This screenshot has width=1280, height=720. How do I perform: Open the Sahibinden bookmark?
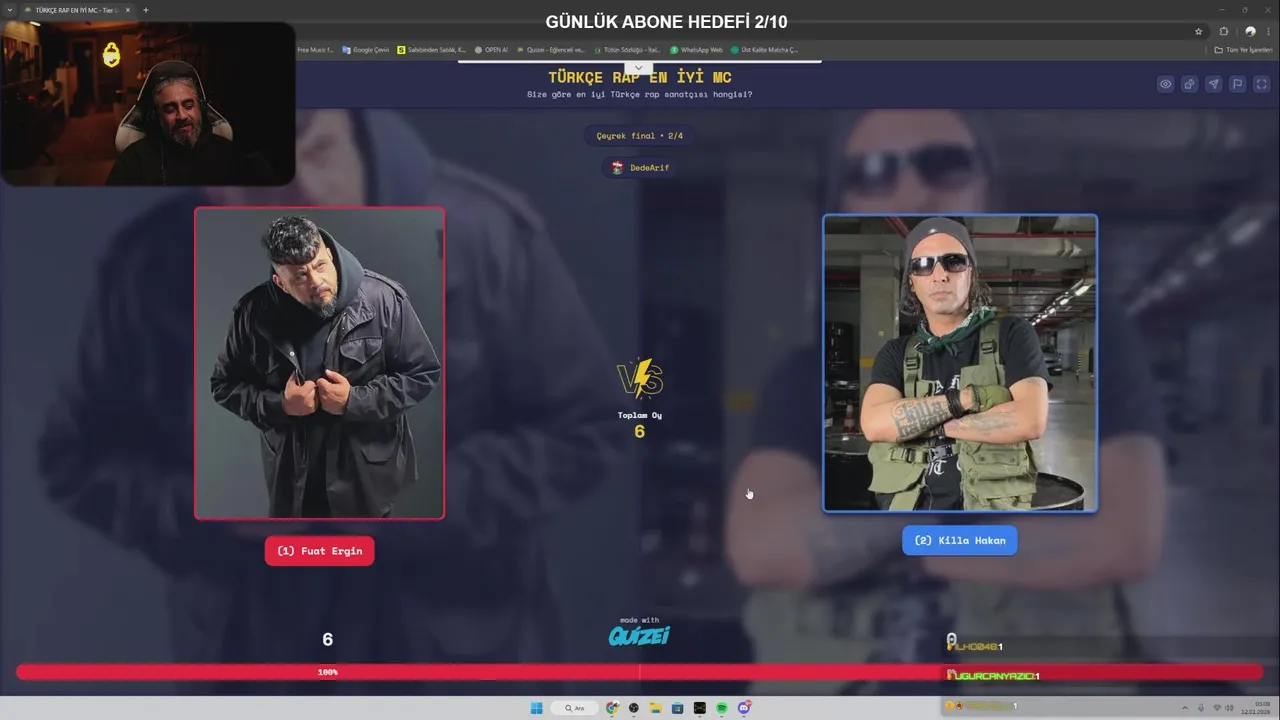432,49
